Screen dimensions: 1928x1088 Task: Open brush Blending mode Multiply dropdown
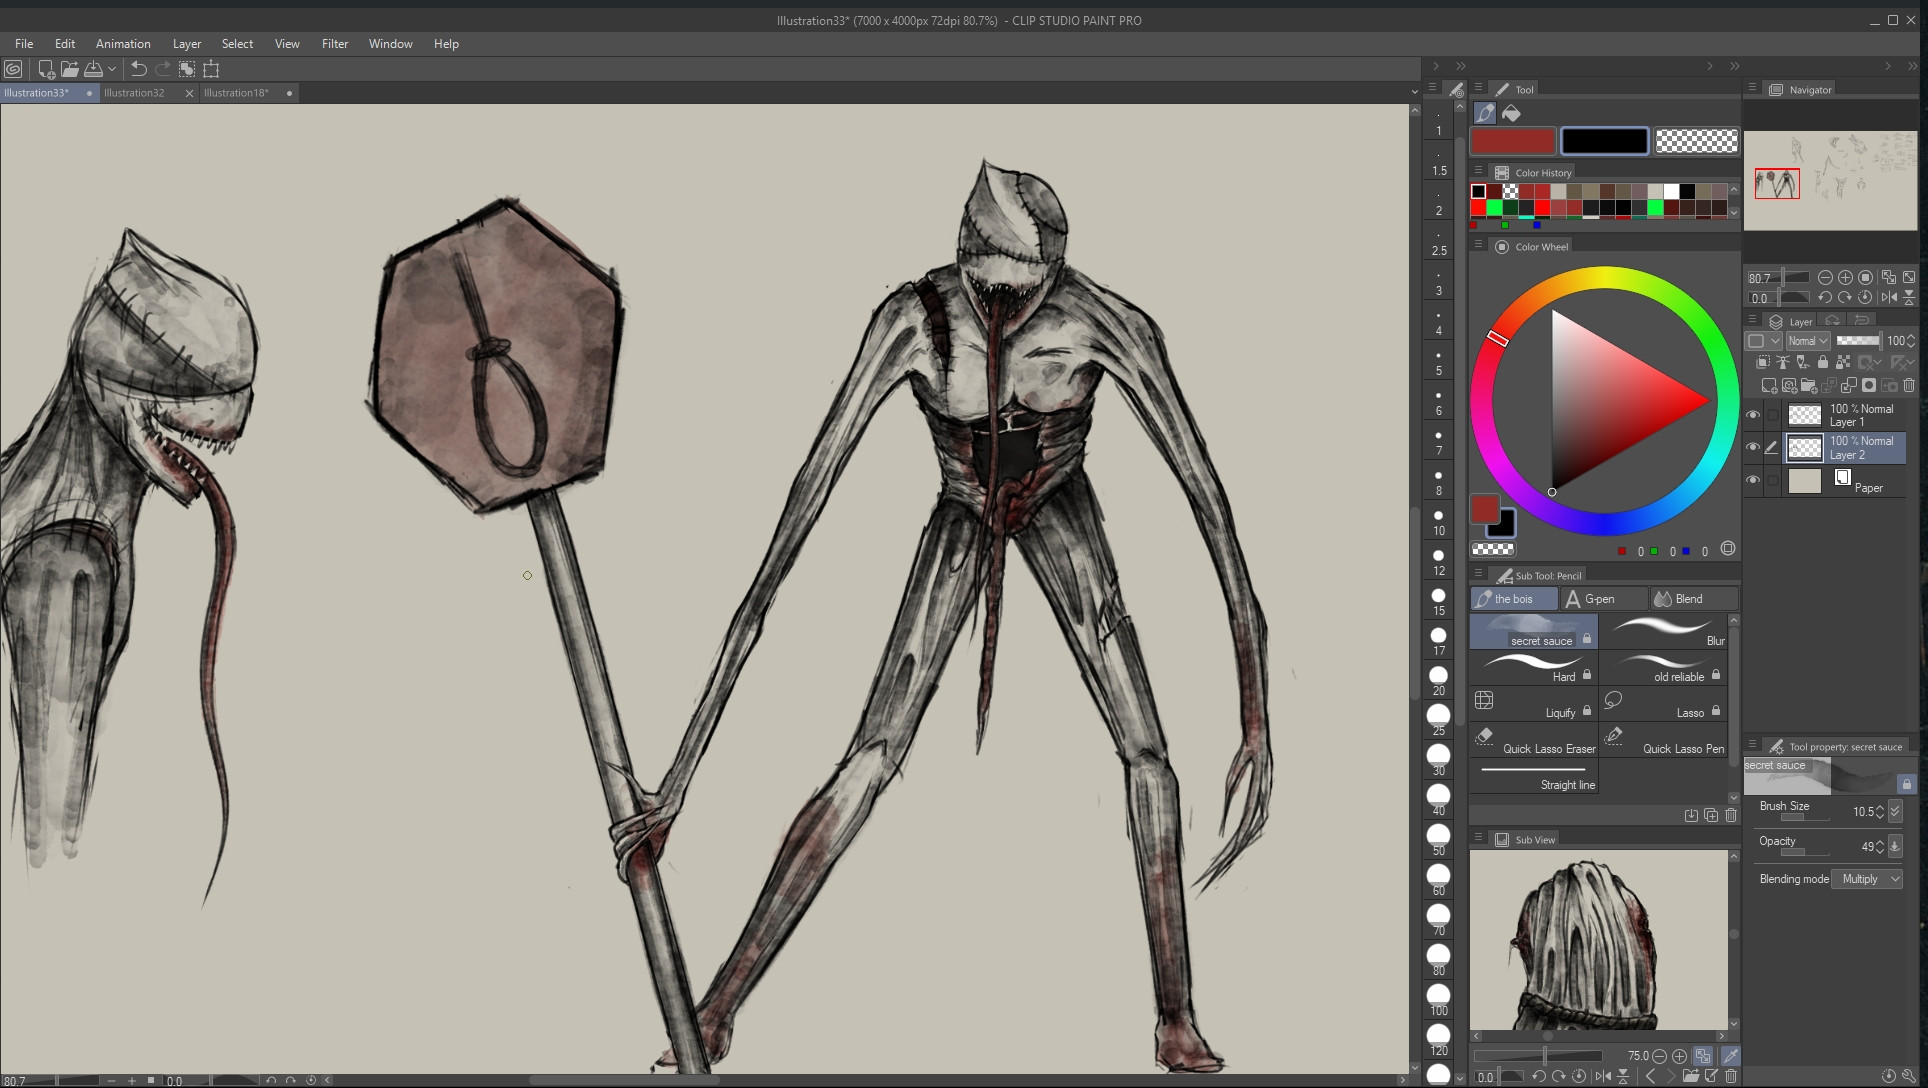pyautogui.click(x=1867, y=879)
